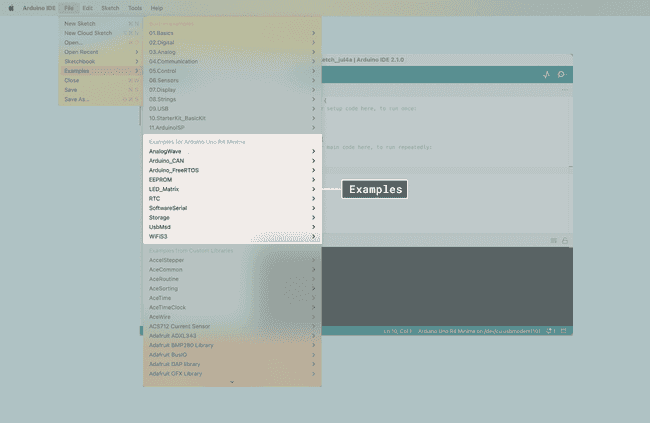Toggle the bottom panel icon in status bar

564,330
